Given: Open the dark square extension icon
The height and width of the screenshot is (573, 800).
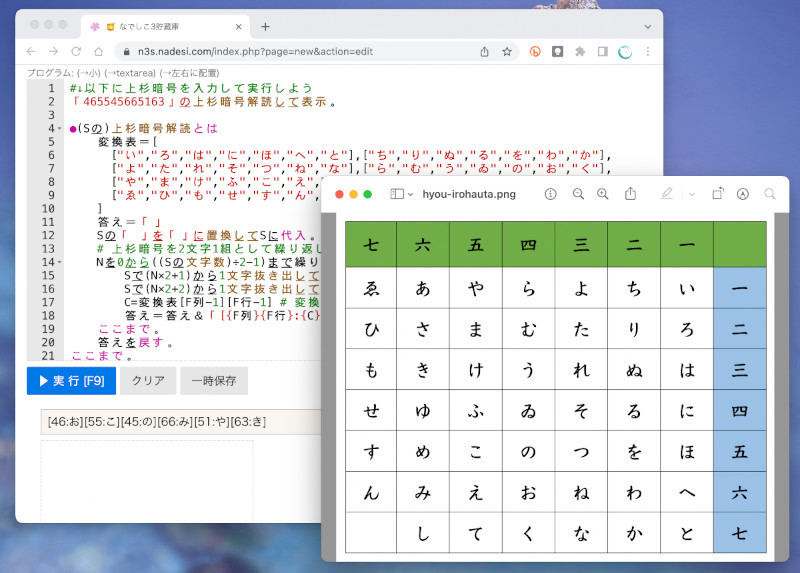Looking at the screenshot, I should coord(557,52).
